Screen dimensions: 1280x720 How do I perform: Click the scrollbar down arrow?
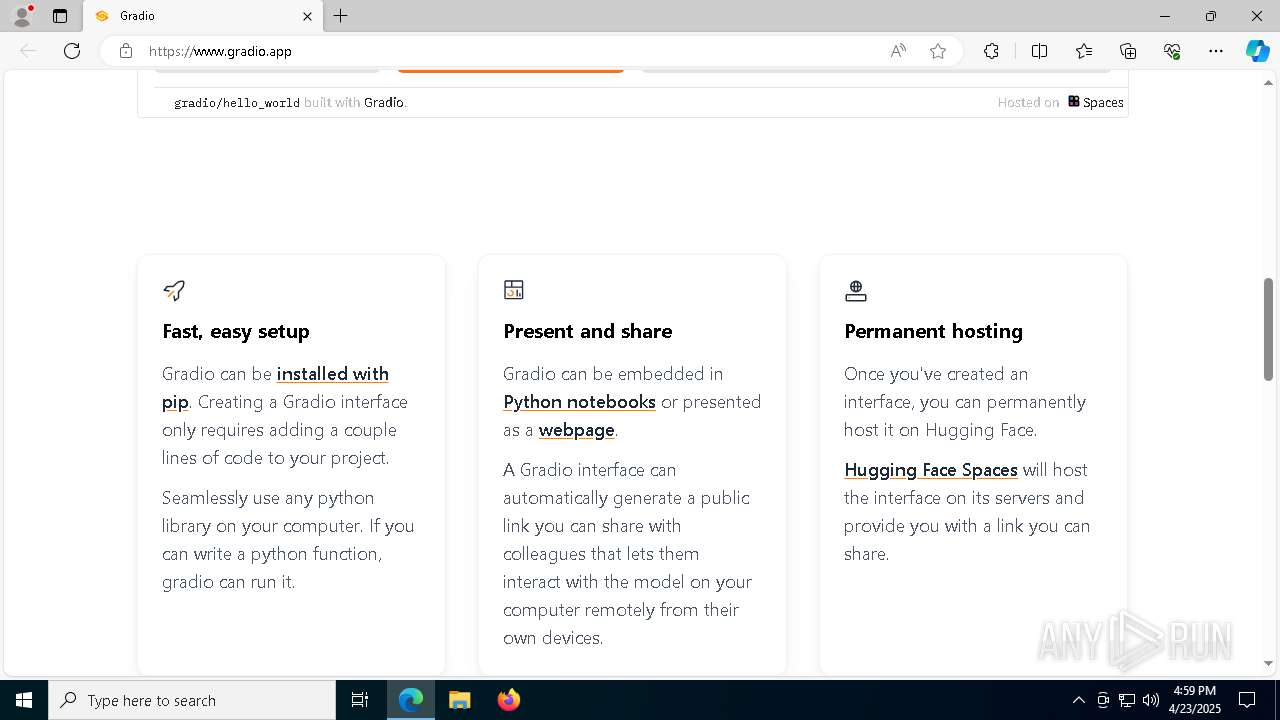pyautogui.click(x=1268, y=663)
